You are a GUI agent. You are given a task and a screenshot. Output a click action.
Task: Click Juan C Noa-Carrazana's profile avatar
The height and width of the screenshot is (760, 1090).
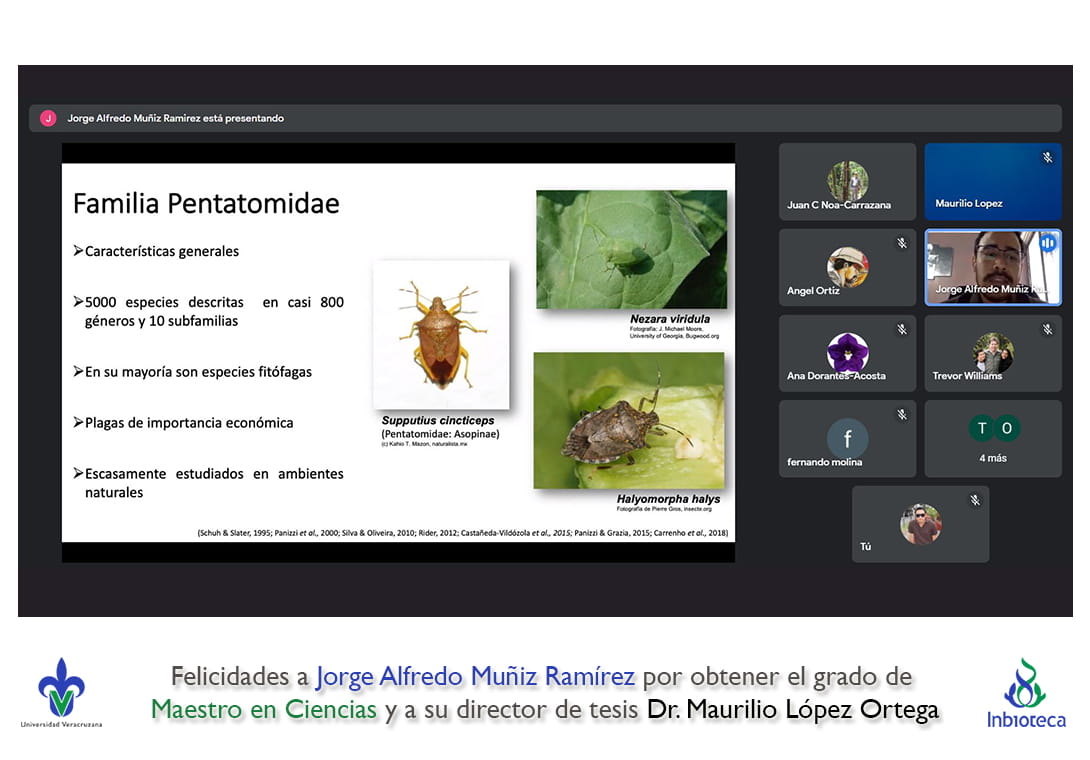pos(847,181)
